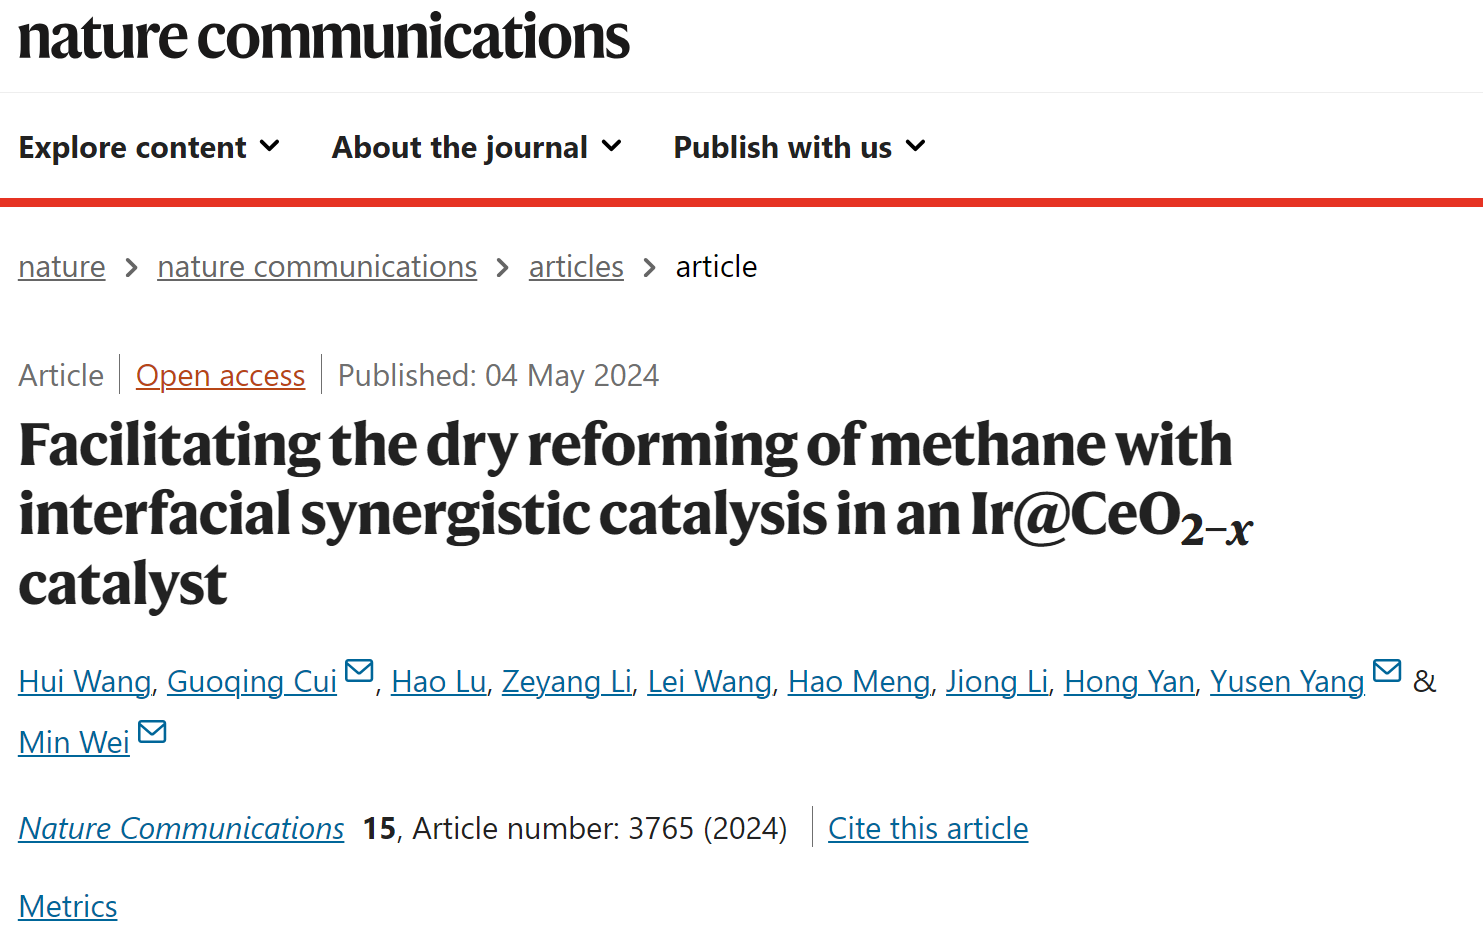Open the About the journal dropdown
1483x937 pixels.
477,147
